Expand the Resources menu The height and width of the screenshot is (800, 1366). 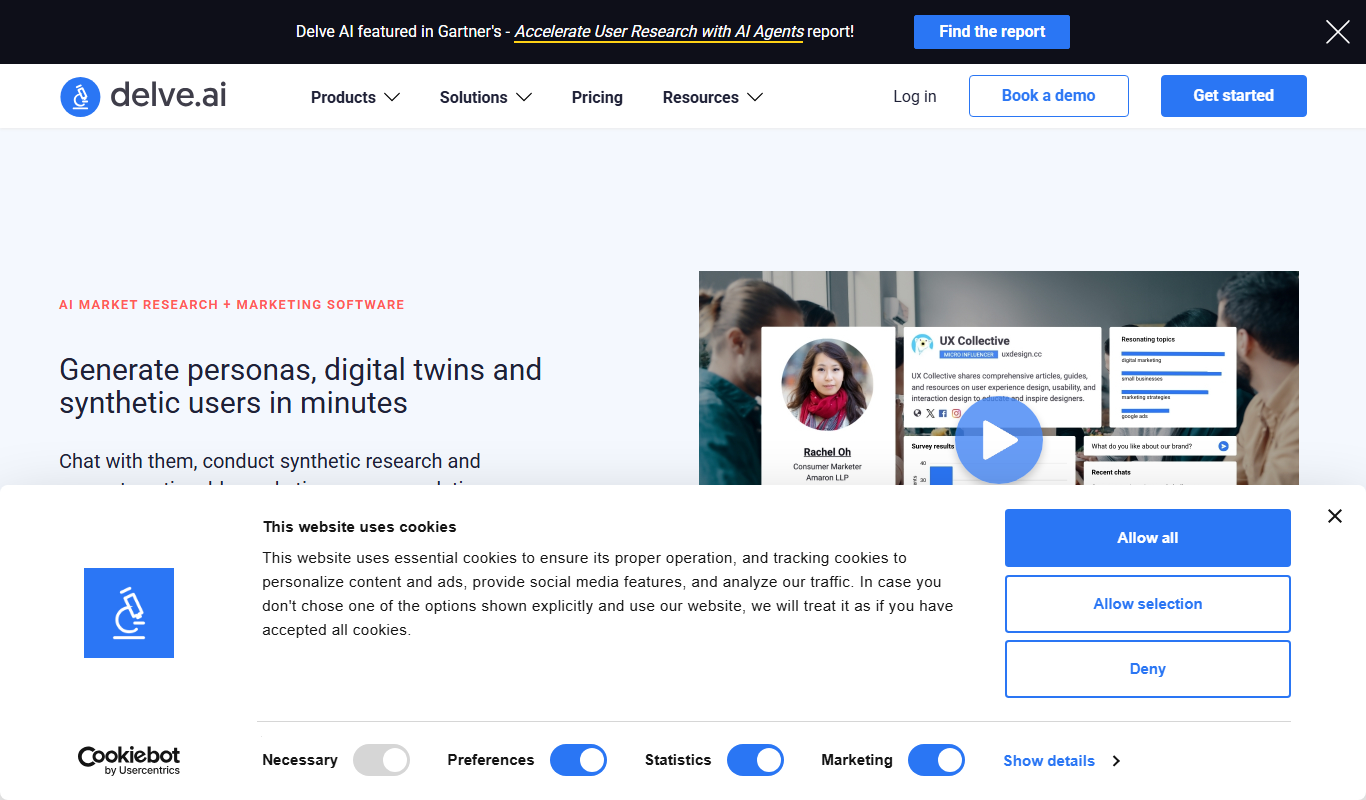[713, 97]
